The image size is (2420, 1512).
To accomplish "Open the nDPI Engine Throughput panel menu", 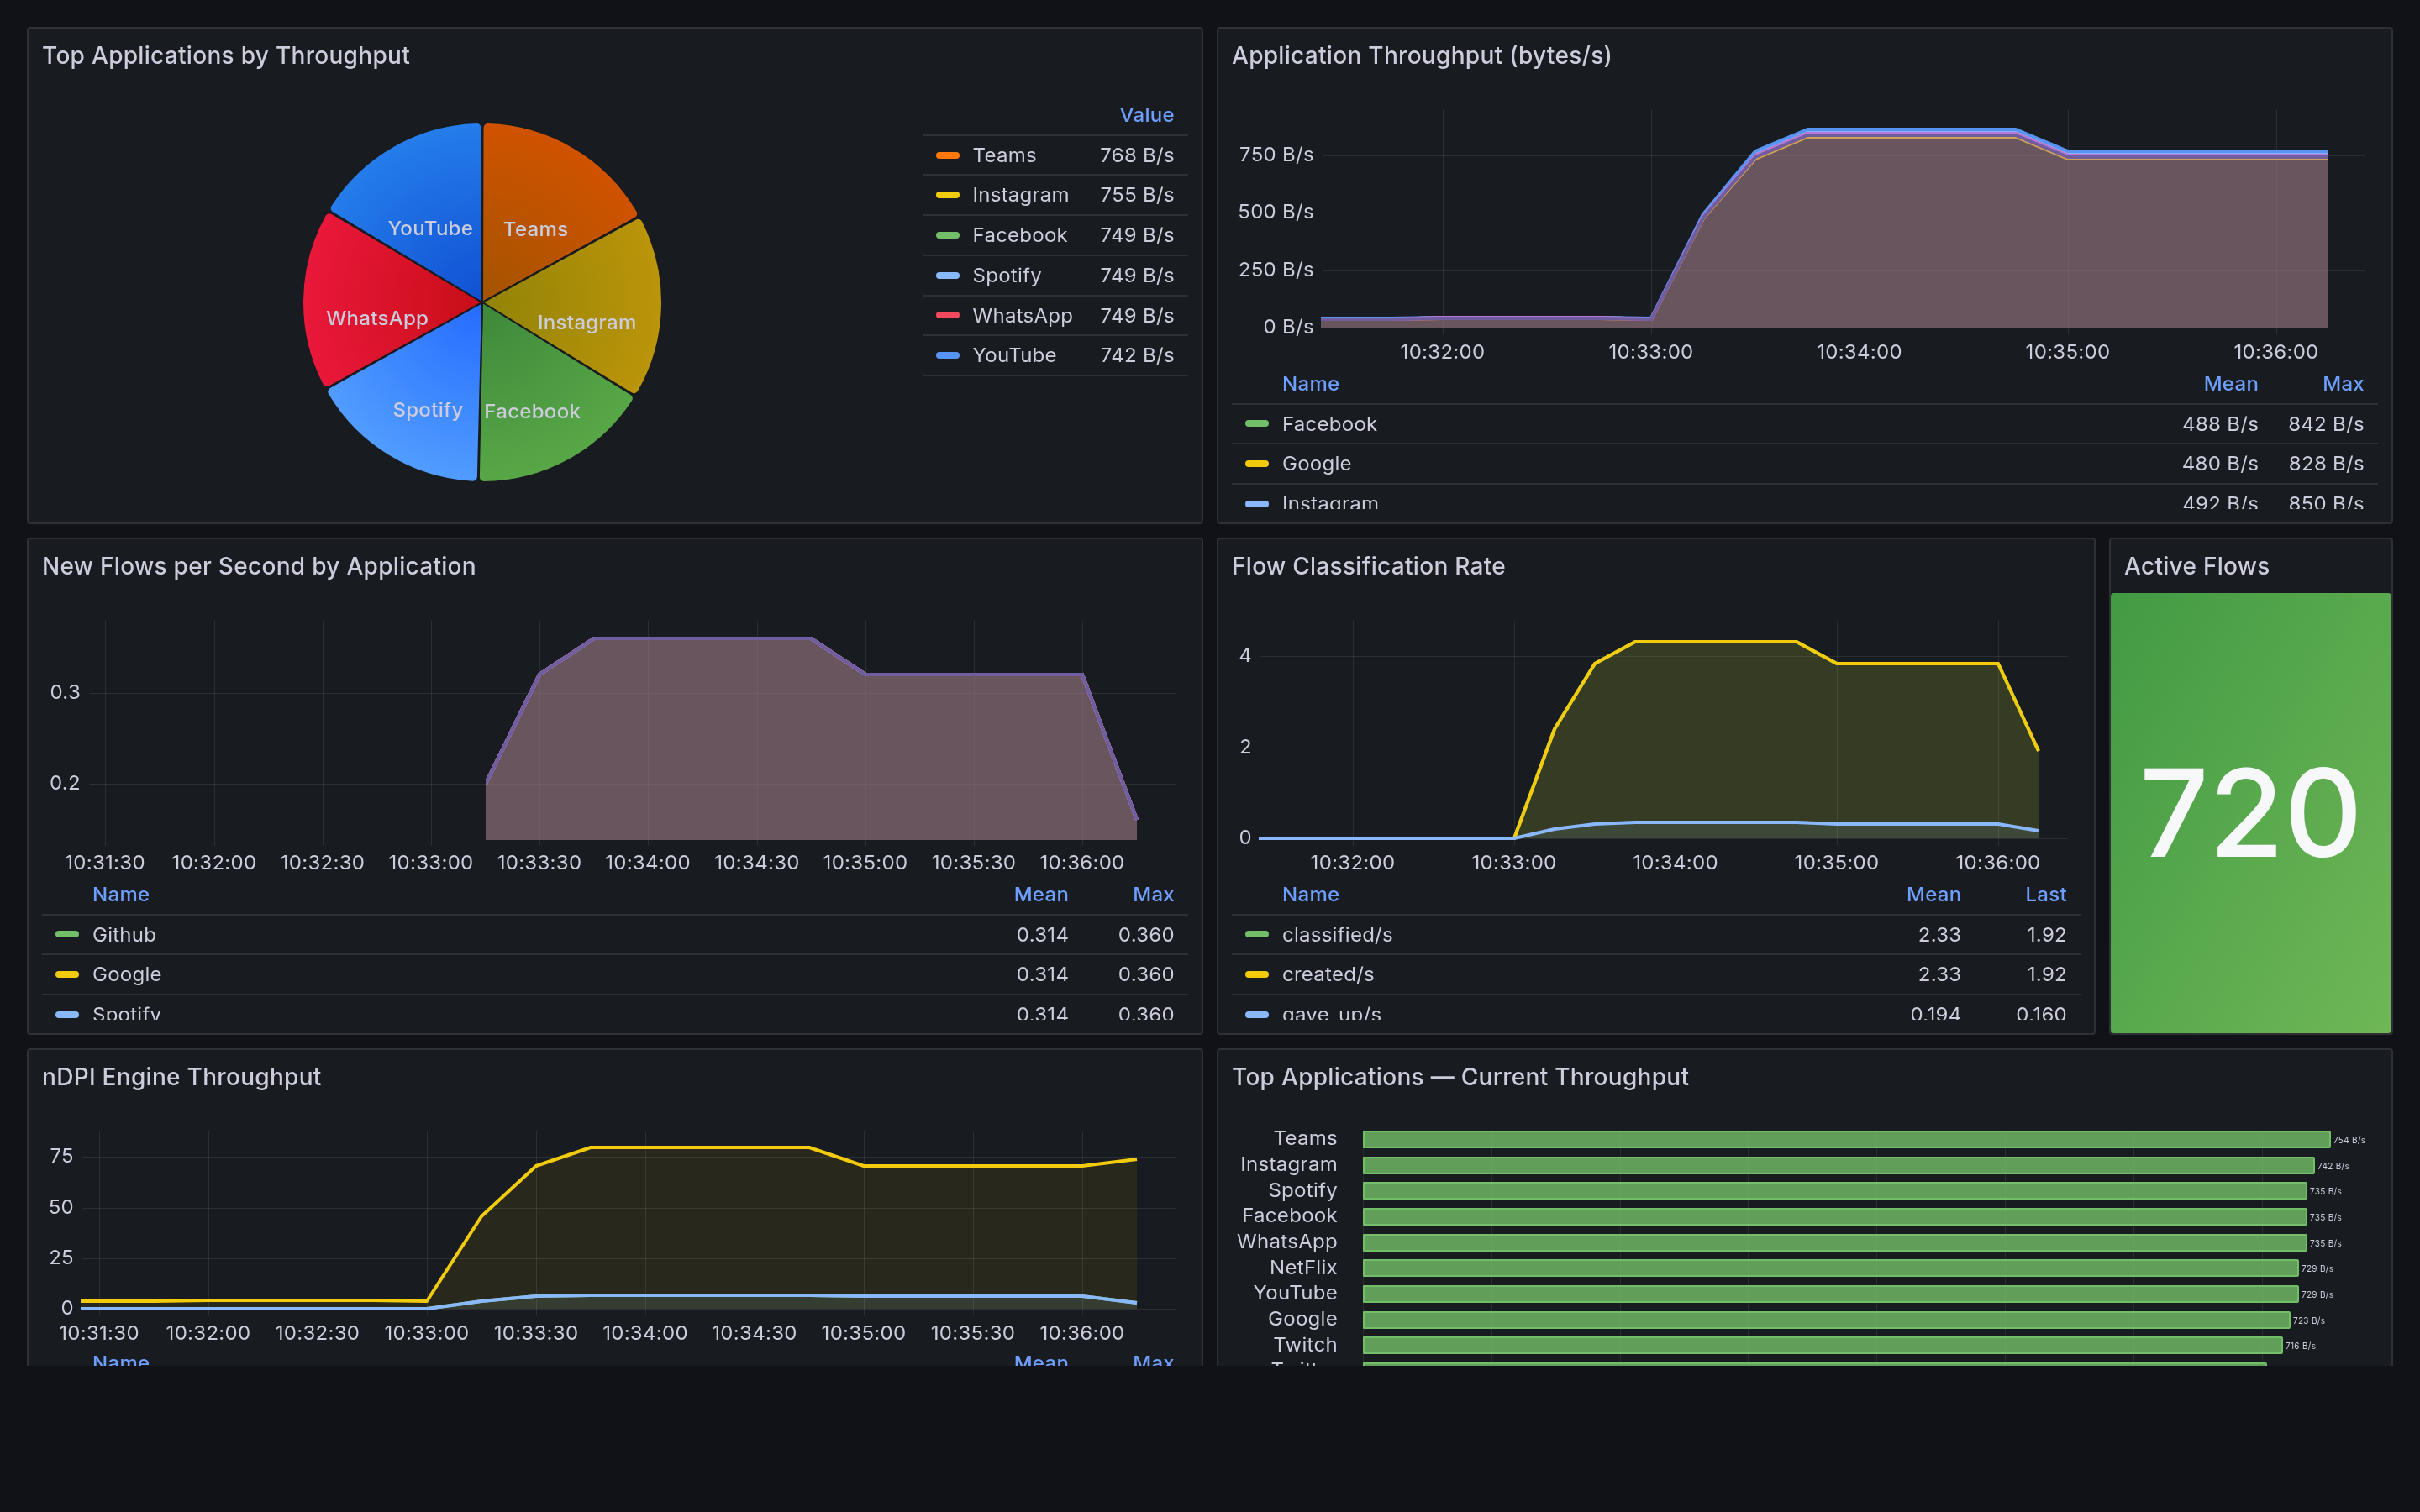I will 181,1077.
